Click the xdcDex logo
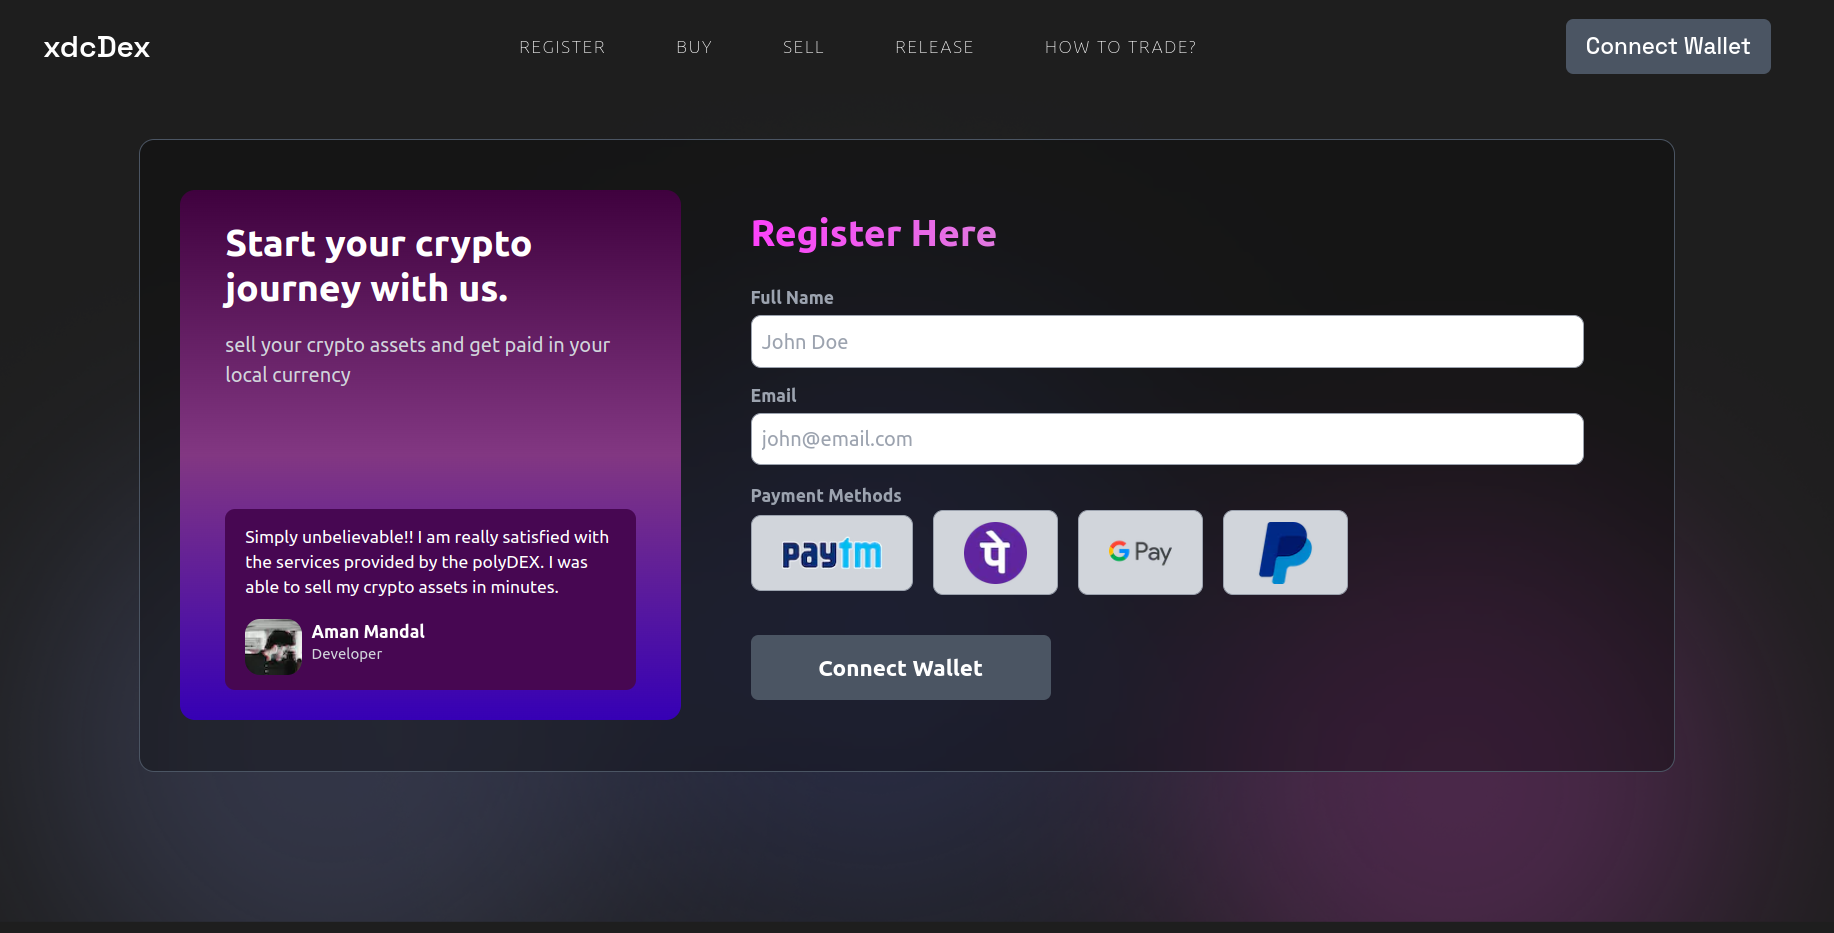 point(97,47)
